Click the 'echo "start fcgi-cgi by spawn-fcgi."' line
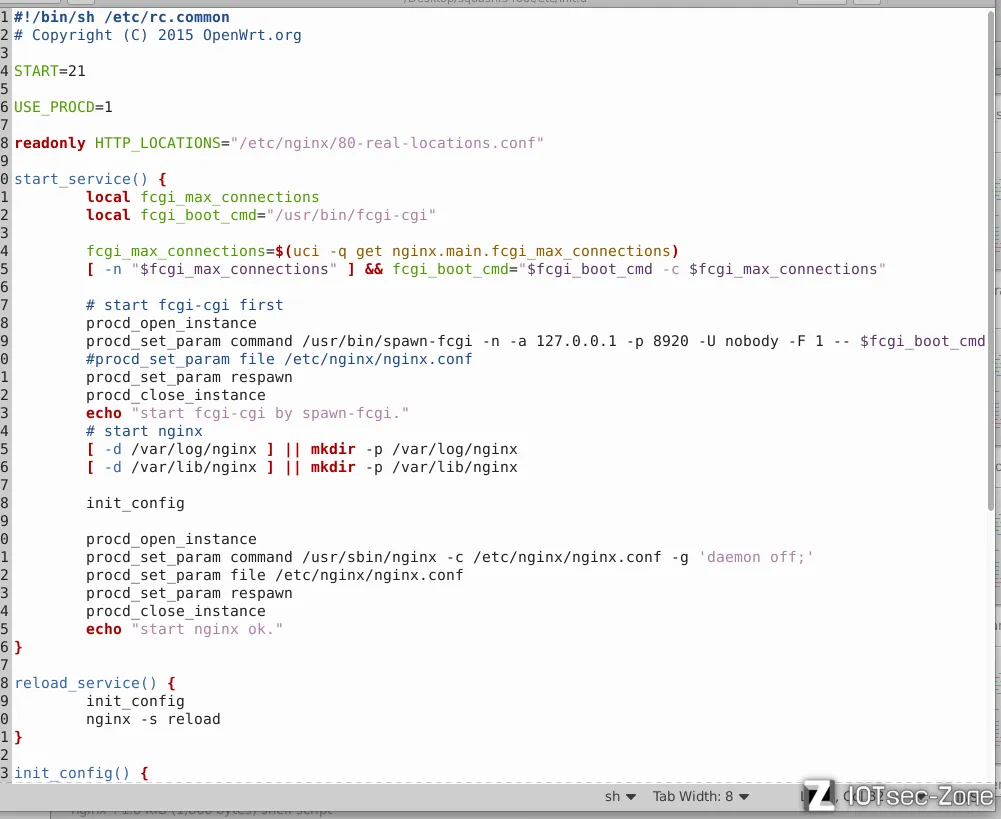The height and width of the screenshot is (819, 1001). [247, 414]
